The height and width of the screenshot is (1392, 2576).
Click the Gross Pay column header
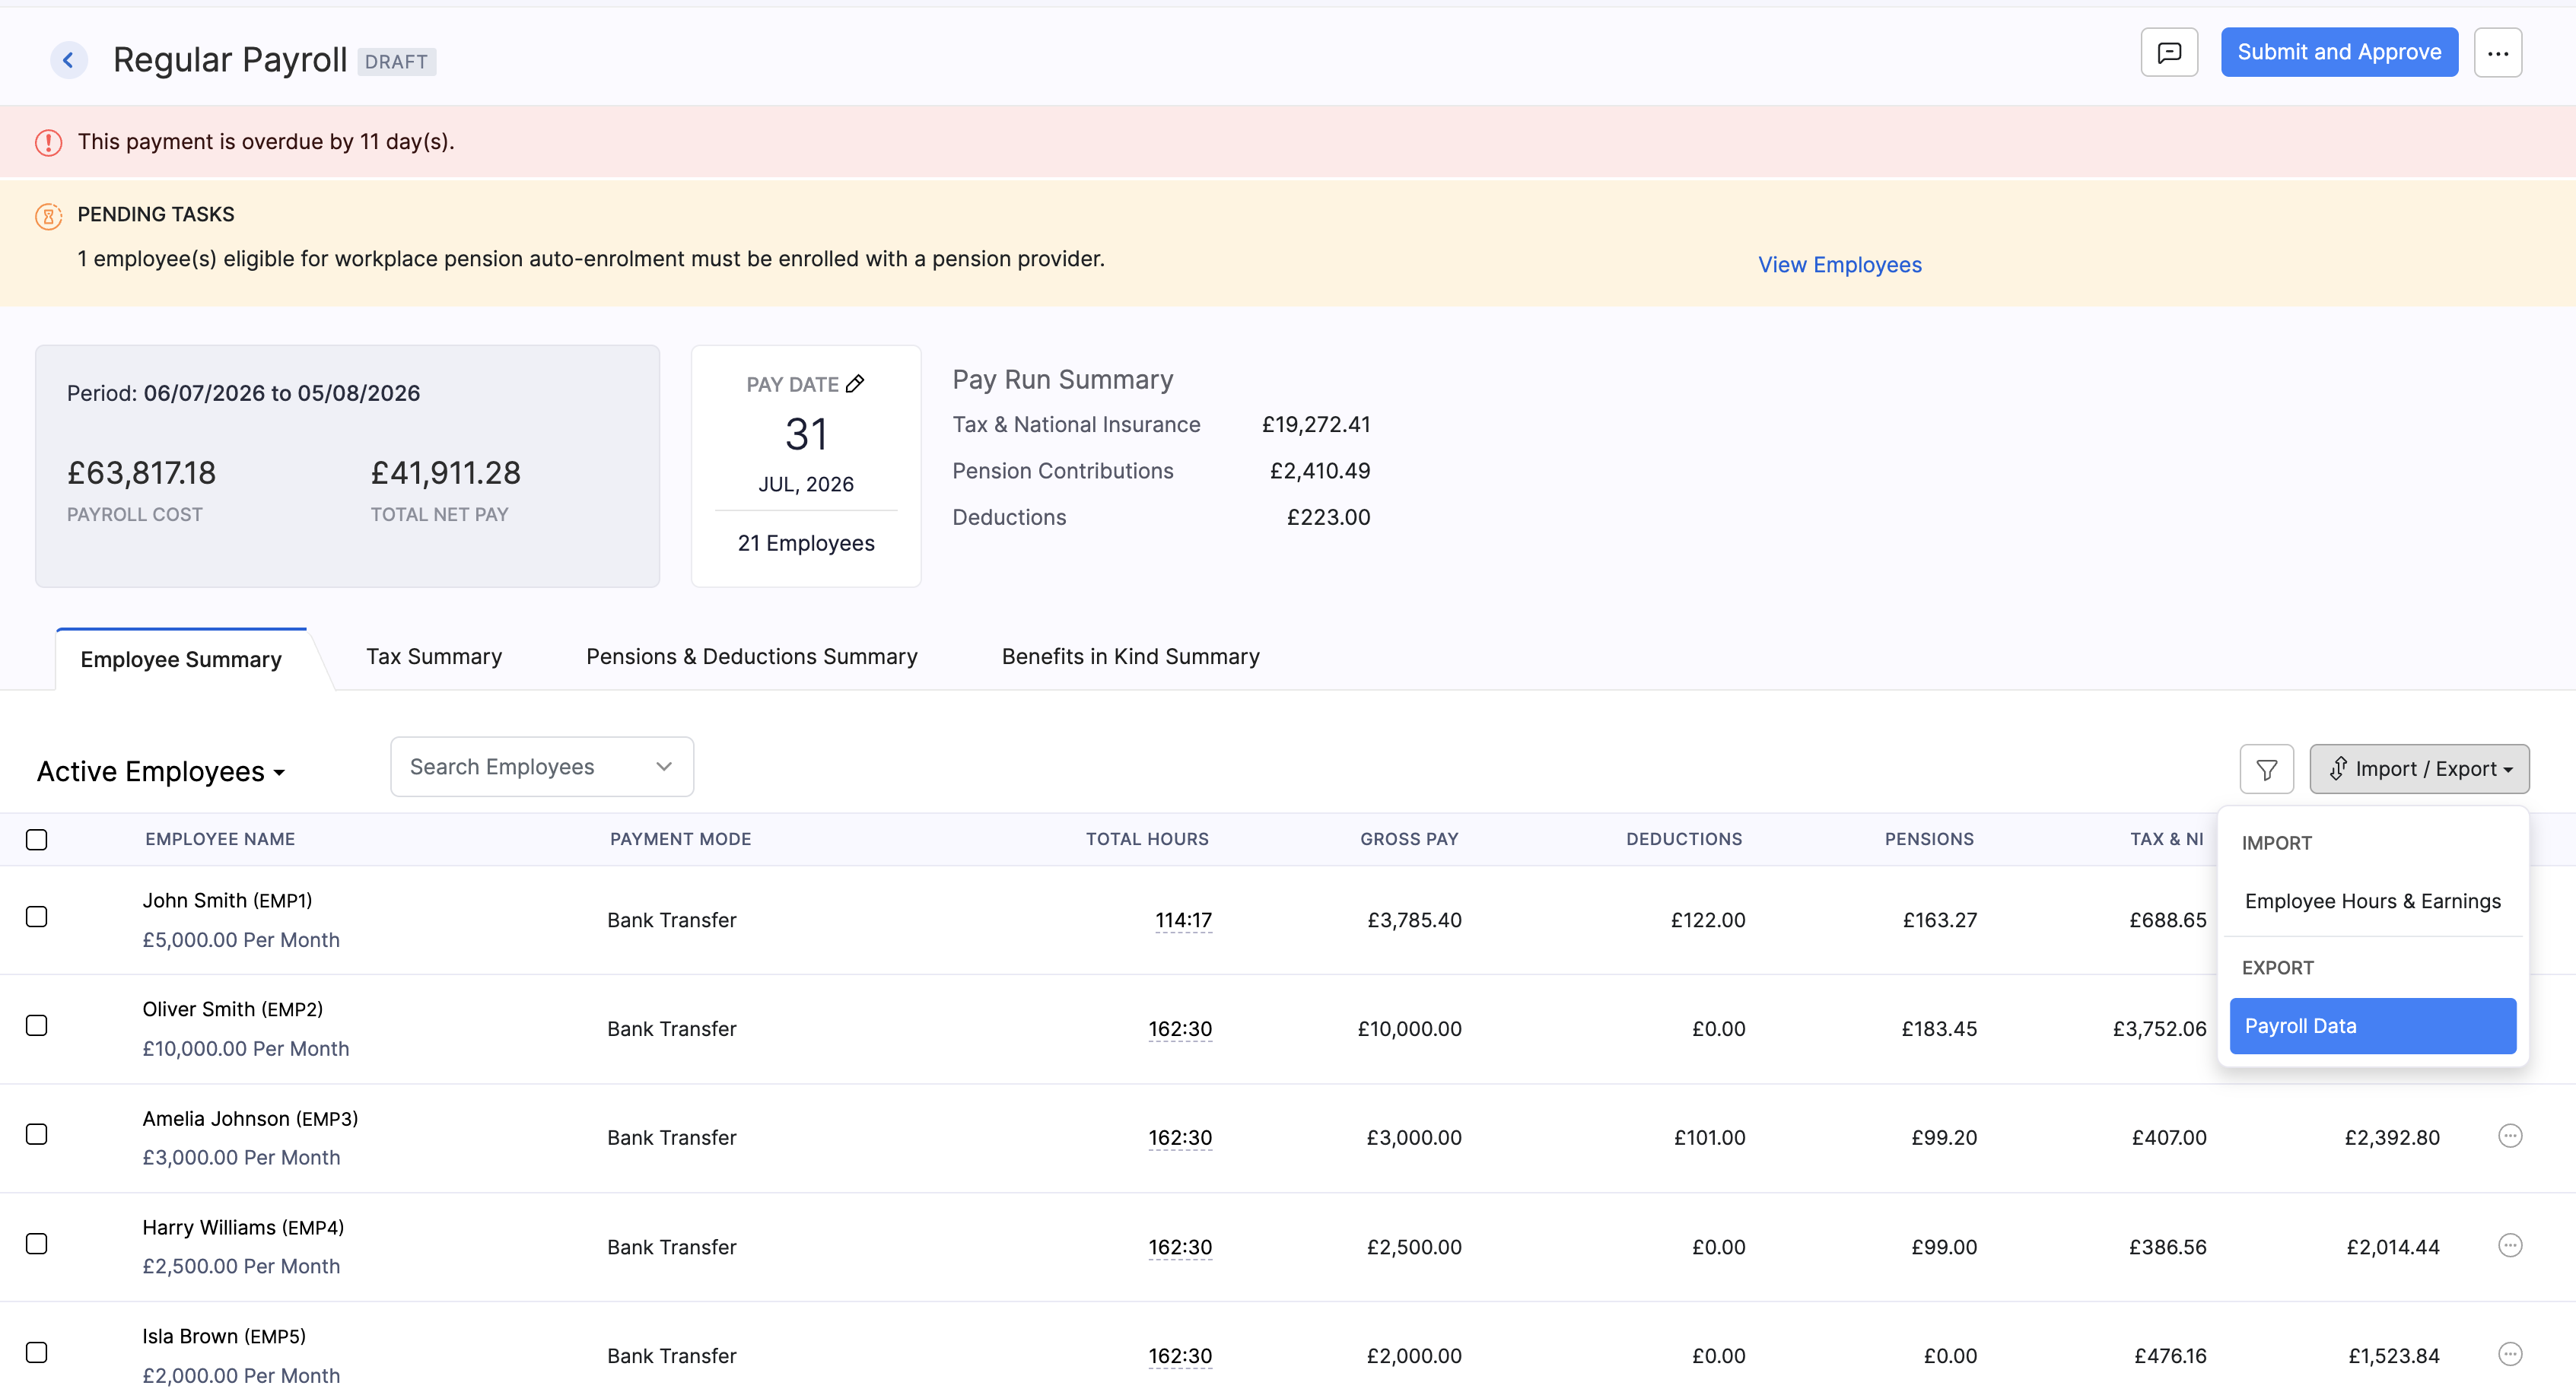pyautogui.click(x=1409, y=840)
